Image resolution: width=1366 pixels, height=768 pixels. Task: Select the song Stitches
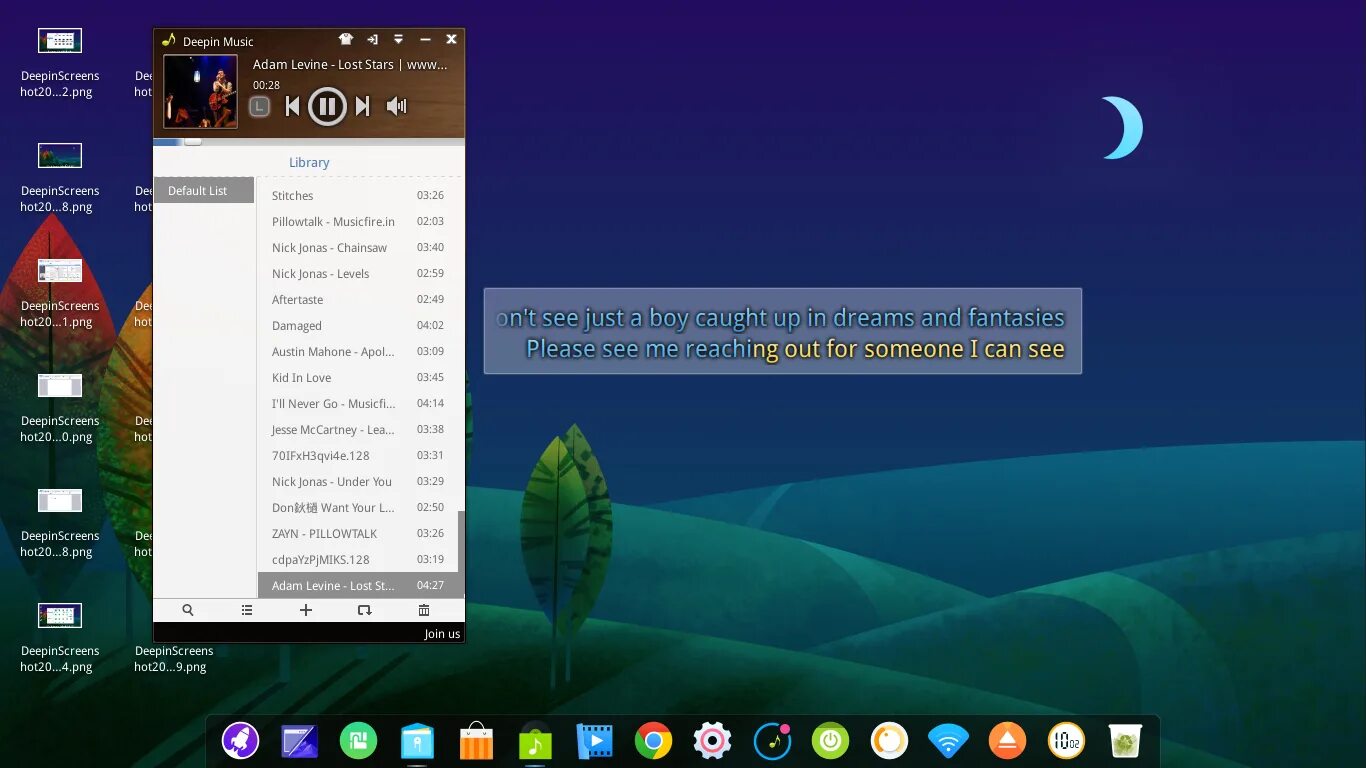click(x=357, y=196)
